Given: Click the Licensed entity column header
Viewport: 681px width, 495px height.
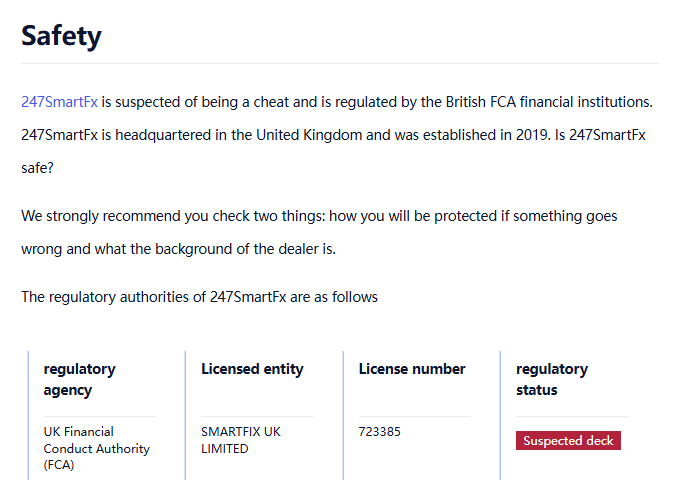Looking at the screenshot, I should click(252, 369).
